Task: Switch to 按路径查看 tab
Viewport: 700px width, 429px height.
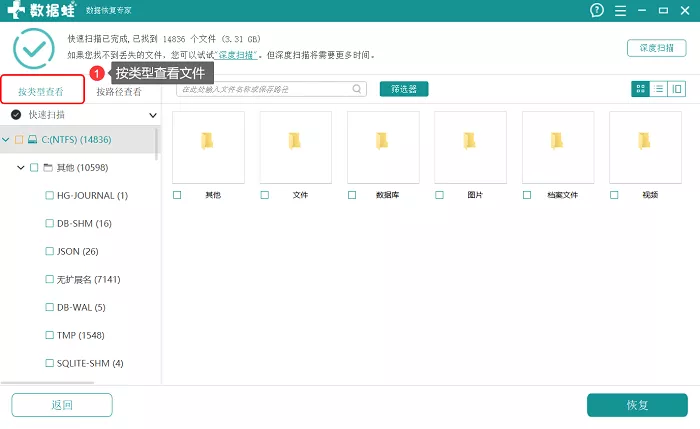Action: [x=119, y=92]
